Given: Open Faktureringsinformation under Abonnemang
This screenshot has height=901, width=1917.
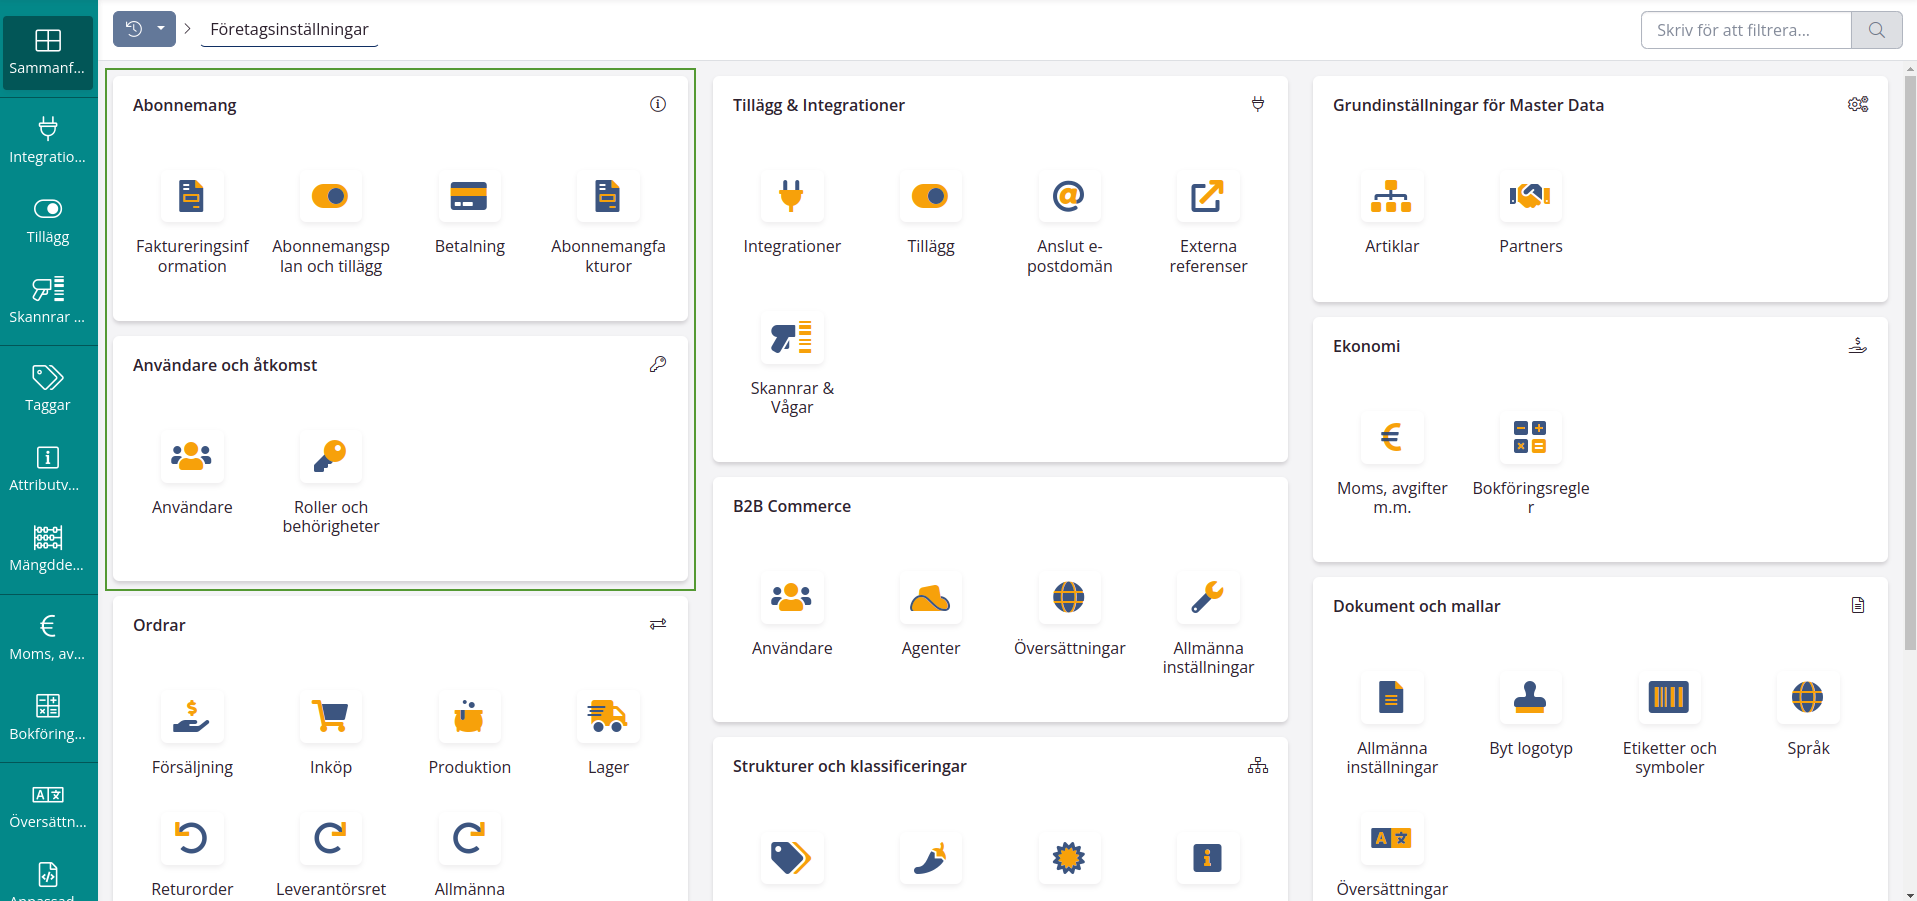Looking at the screenshot, I should coord(191,197).
